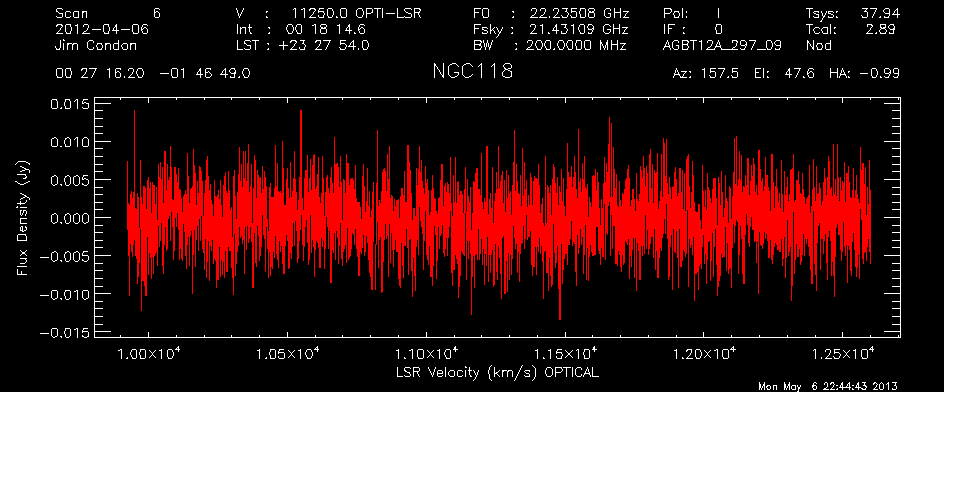Viewport: 962px width, 490px height.
Task: Click the -0.015 y-axis tick label
Action: coord(64,333)
